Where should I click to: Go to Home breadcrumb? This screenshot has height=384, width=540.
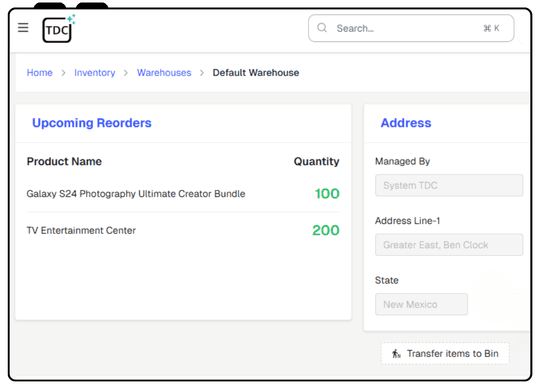point(40,73)
